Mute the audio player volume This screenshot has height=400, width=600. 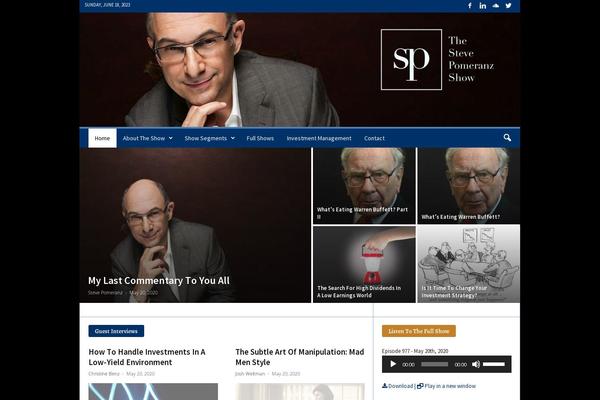click(476, 364)
